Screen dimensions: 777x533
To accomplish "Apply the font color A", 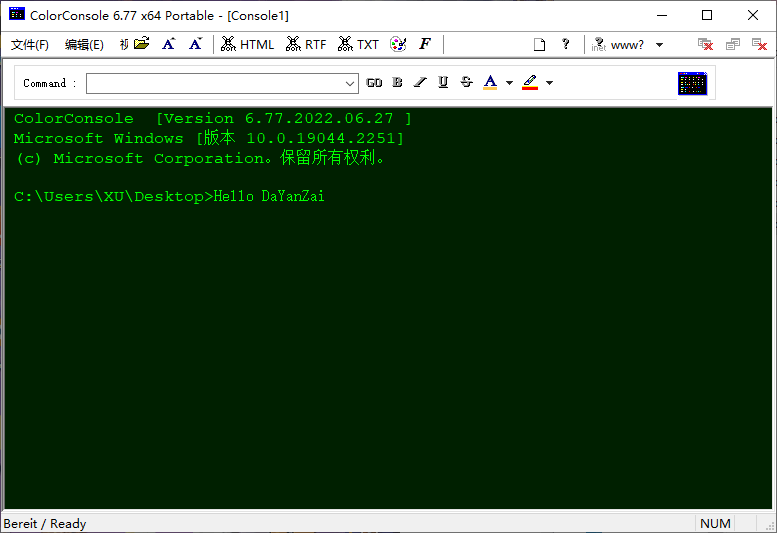I will coord(490,82).
